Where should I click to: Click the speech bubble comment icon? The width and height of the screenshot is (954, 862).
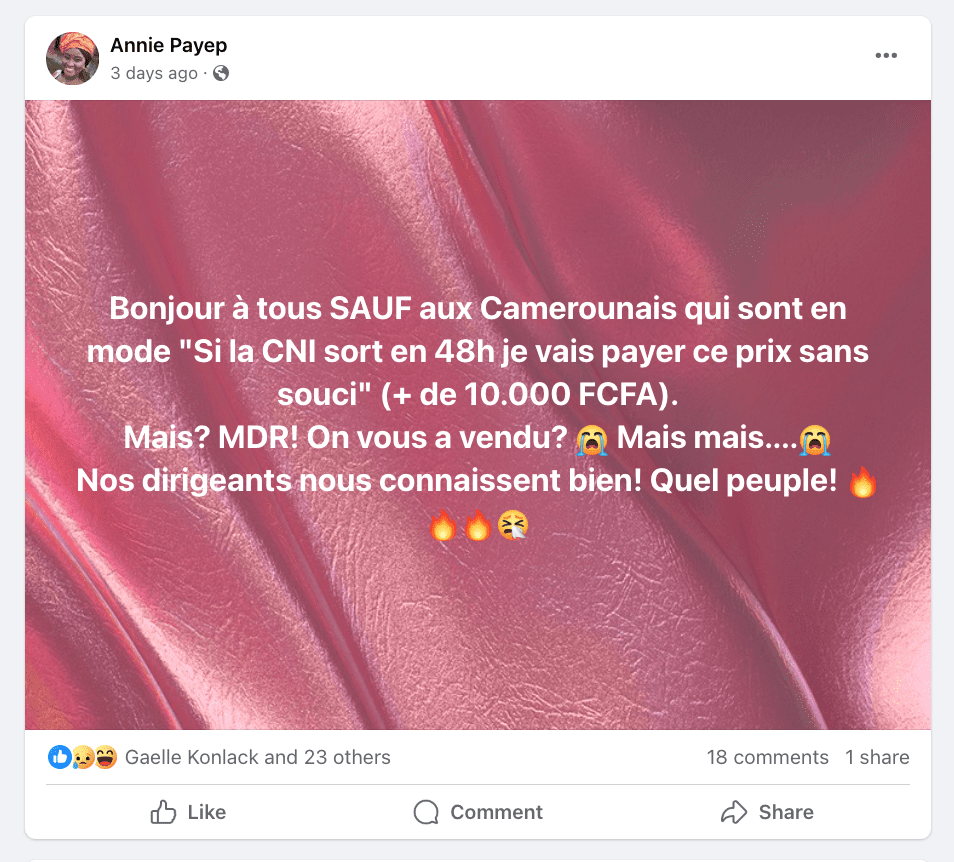(426, 812)
